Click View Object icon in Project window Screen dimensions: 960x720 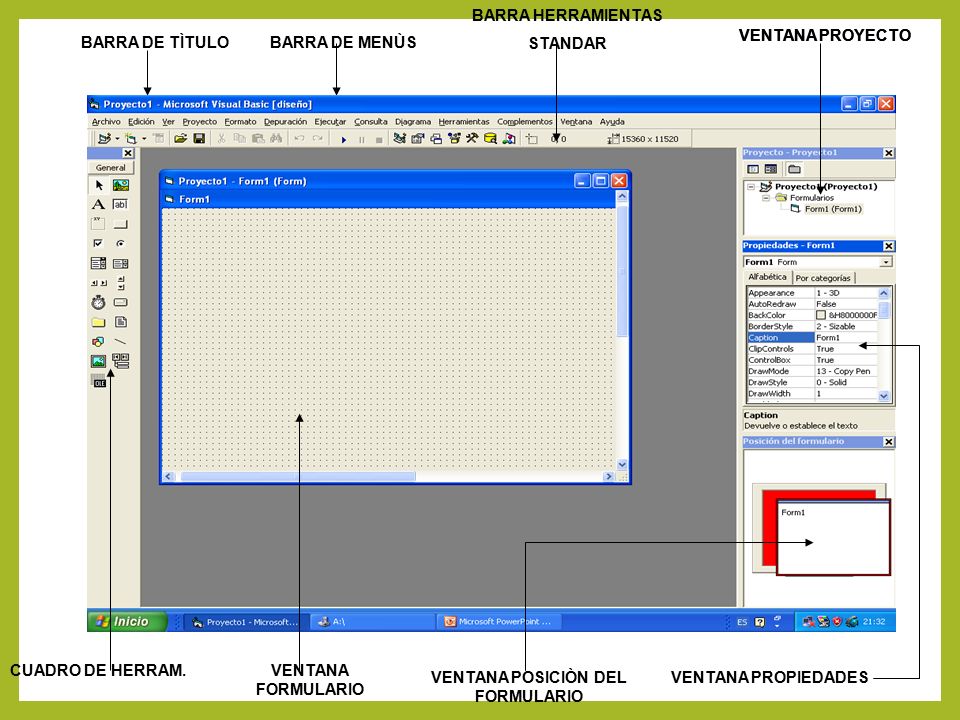pyautogui.click(x=771, y=169)
